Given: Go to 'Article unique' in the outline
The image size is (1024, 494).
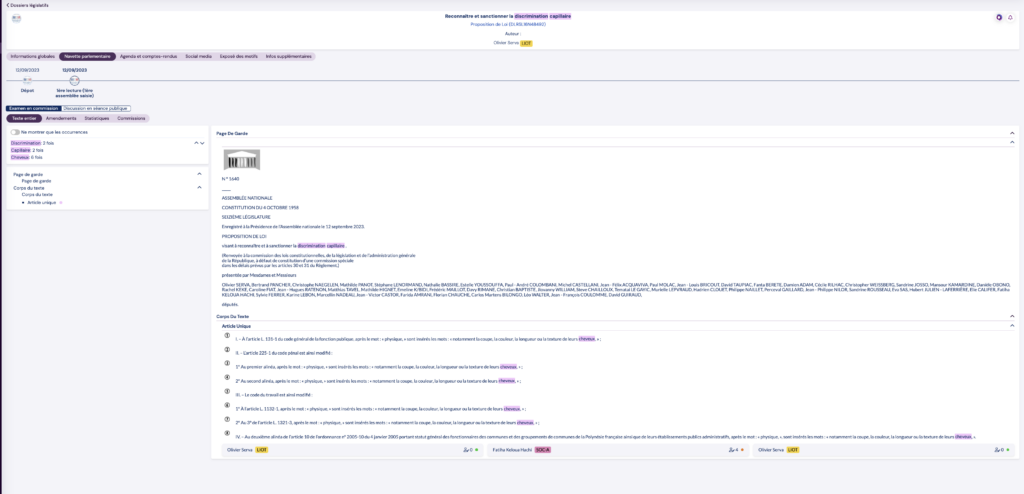Looking at the screenshot, I should pos(42,202).
